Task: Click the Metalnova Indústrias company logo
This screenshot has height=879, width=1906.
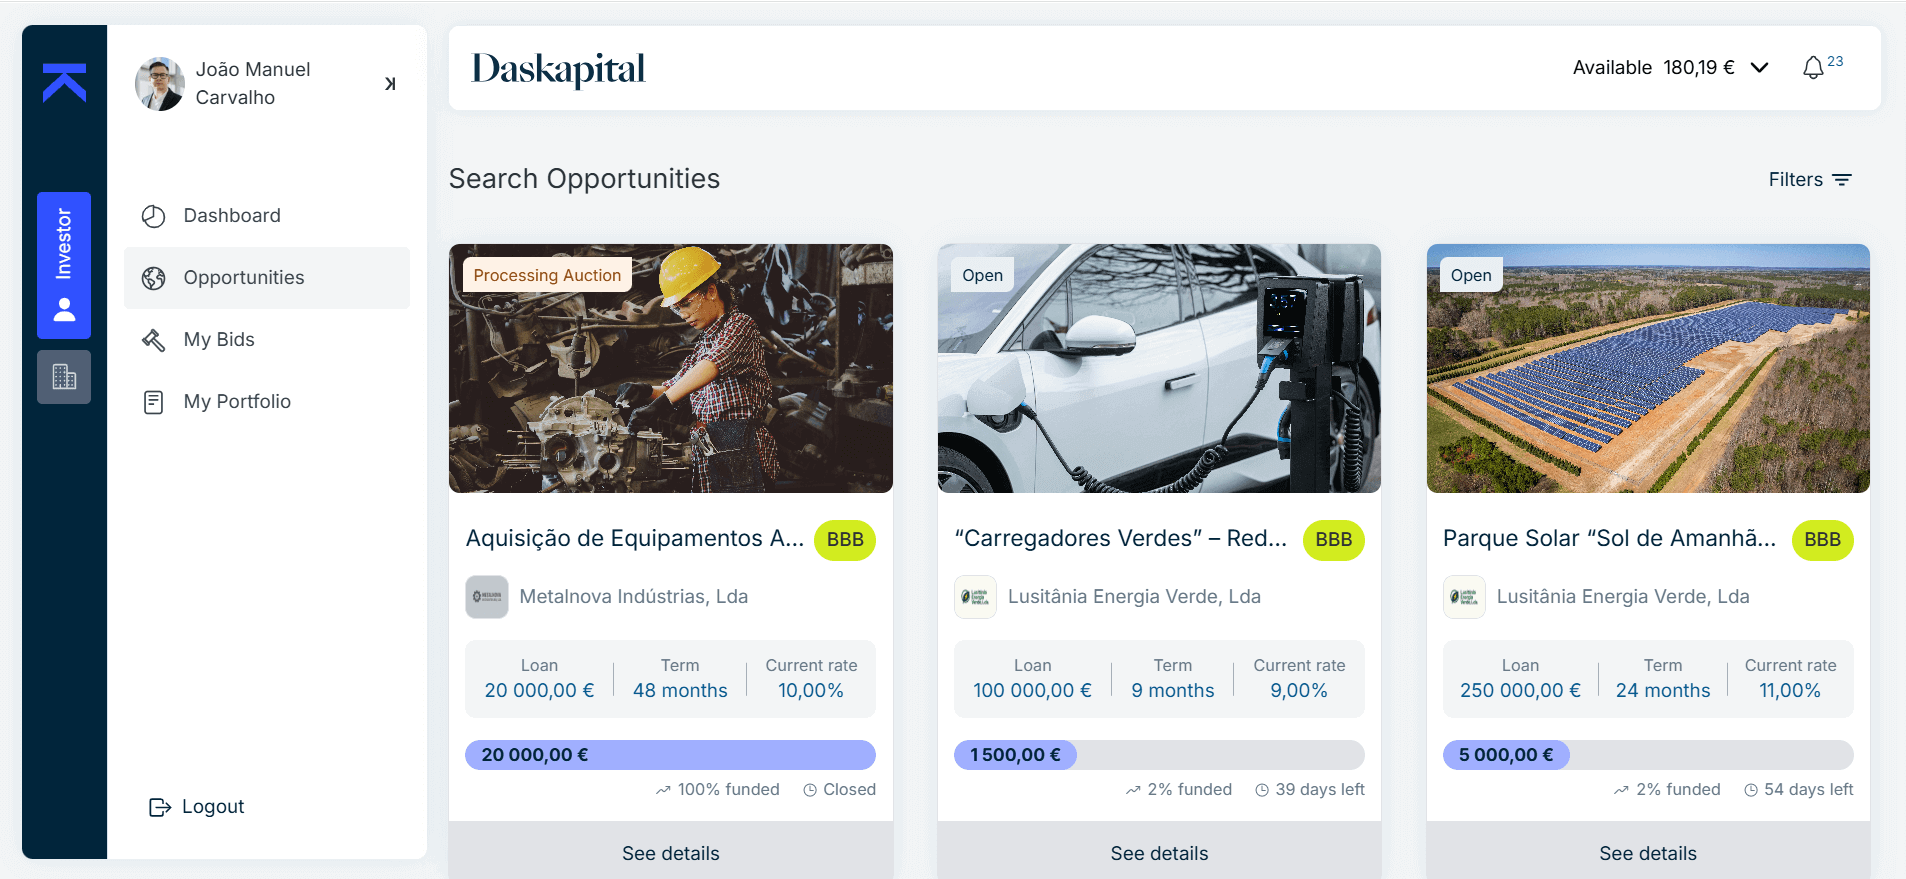Action: click(x=487, y=597)
